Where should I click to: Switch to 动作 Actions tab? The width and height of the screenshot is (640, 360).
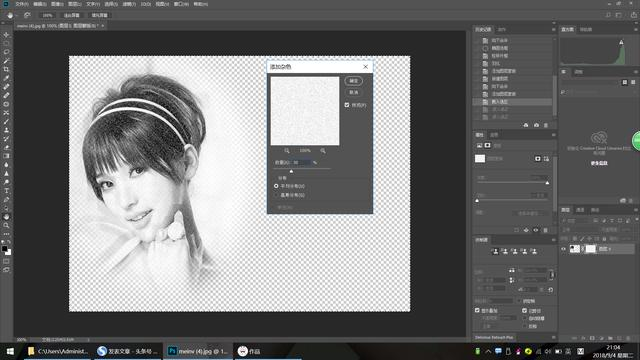pyautogui.click(x=502, y=29)
